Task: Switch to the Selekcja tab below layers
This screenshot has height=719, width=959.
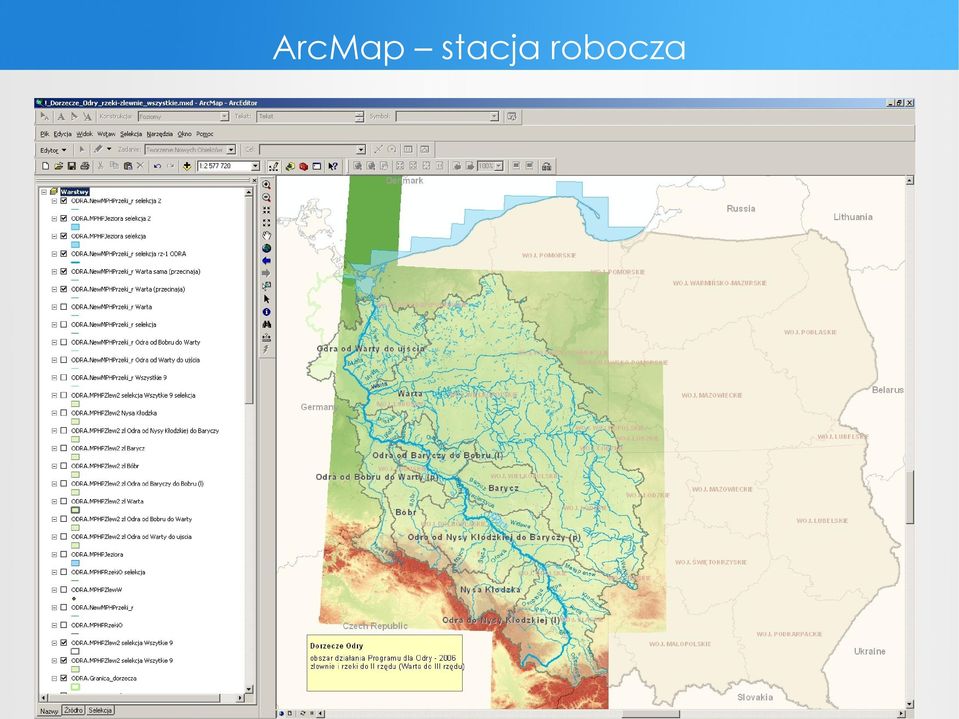Action: (x=100, y=710)
